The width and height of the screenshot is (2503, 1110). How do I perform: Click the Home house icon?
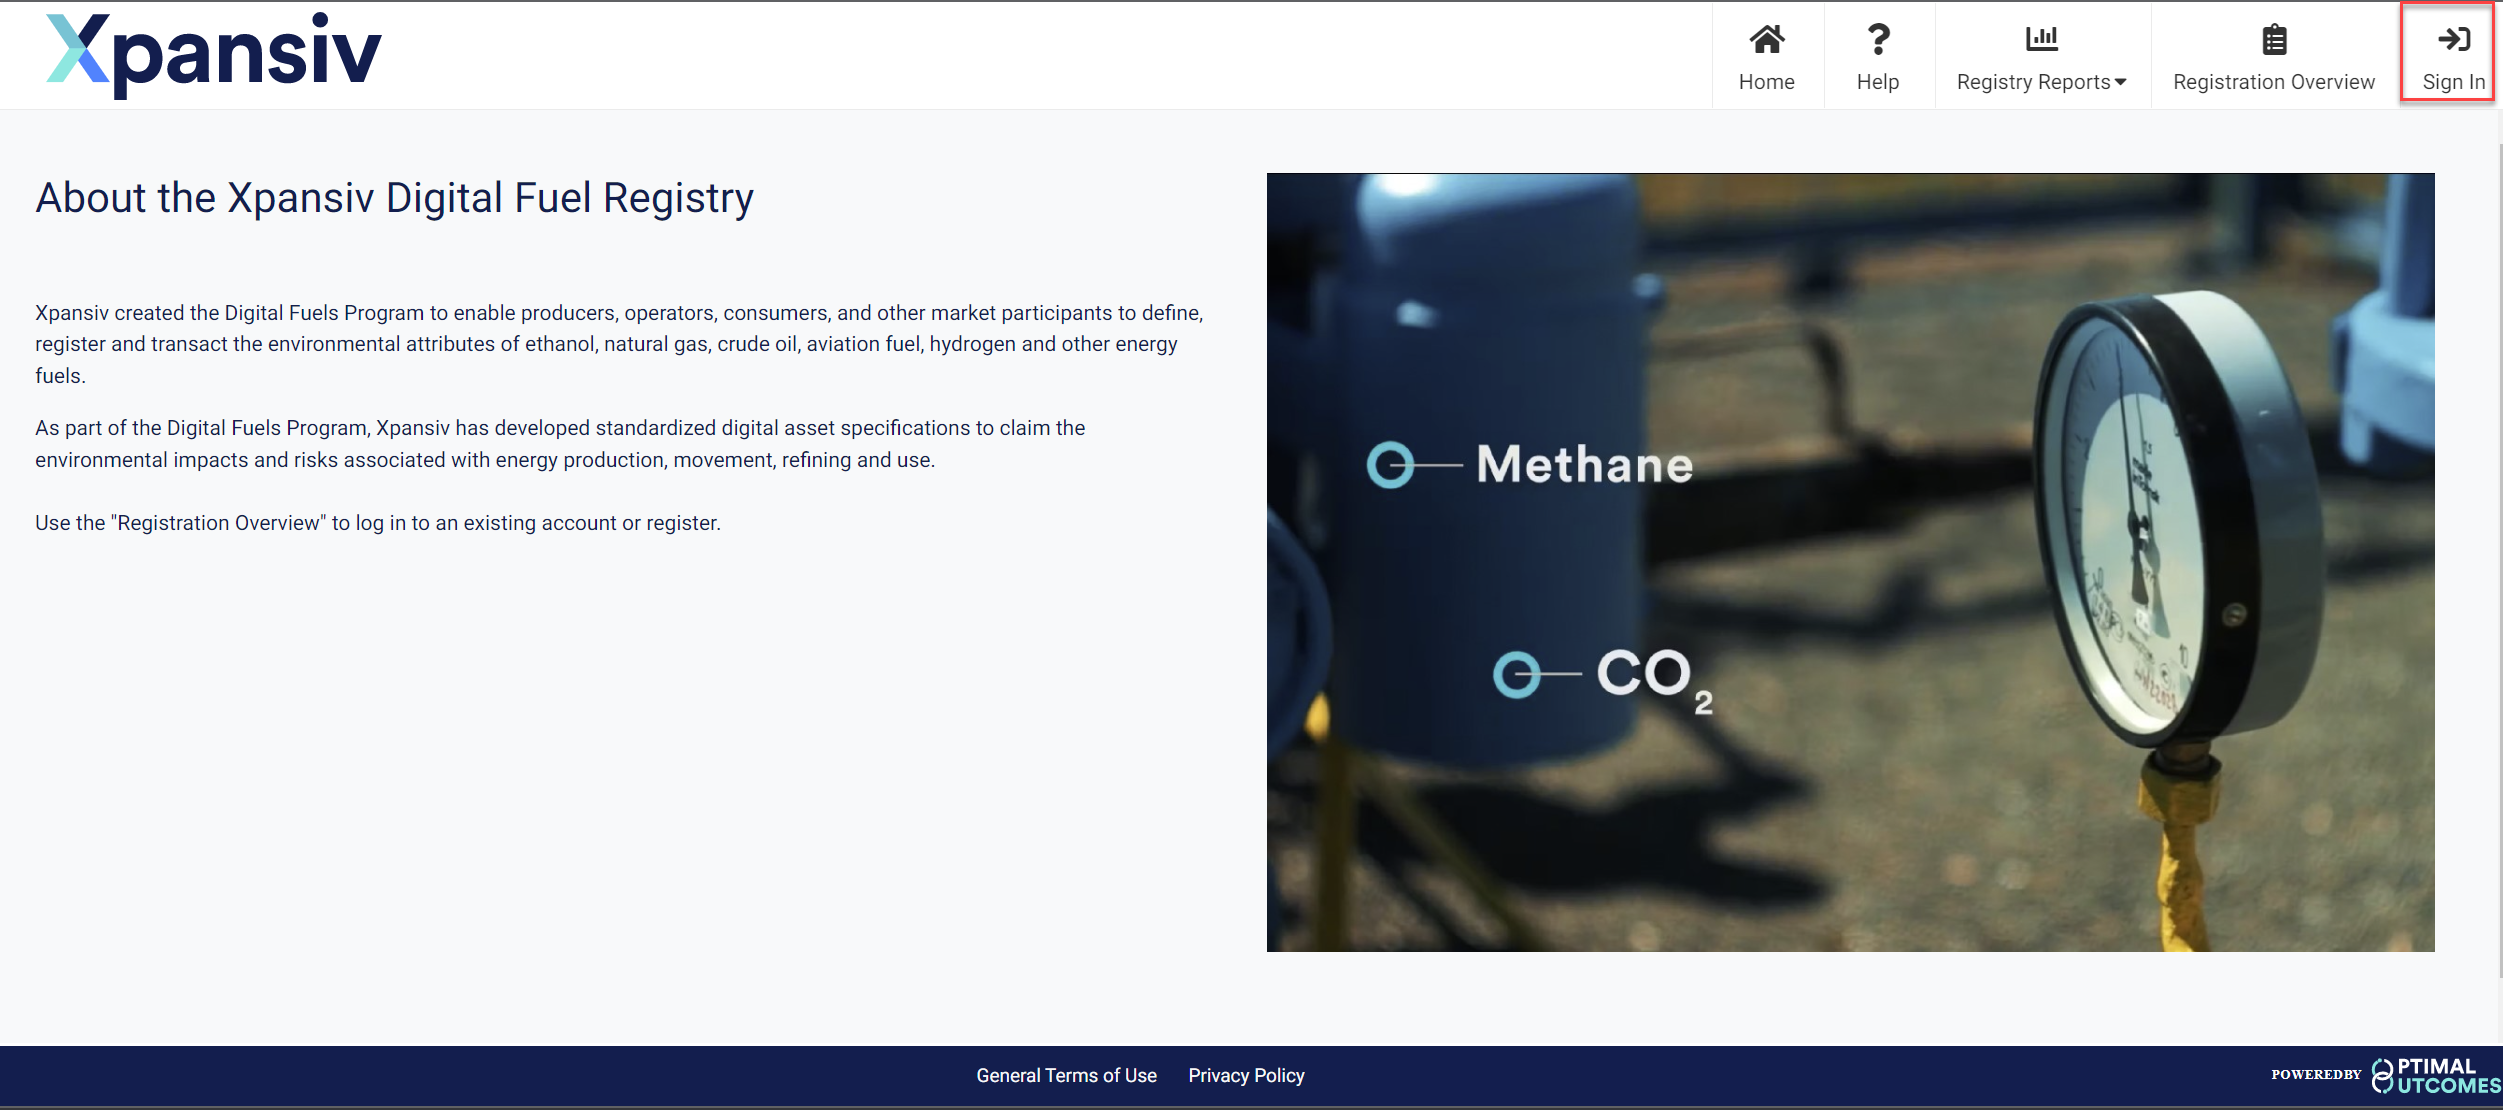tap(1766, 39)
